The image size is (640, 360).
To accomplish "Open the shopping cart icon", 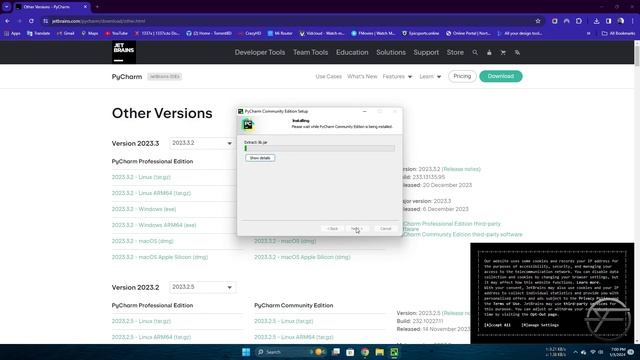I will coord(503,52).
